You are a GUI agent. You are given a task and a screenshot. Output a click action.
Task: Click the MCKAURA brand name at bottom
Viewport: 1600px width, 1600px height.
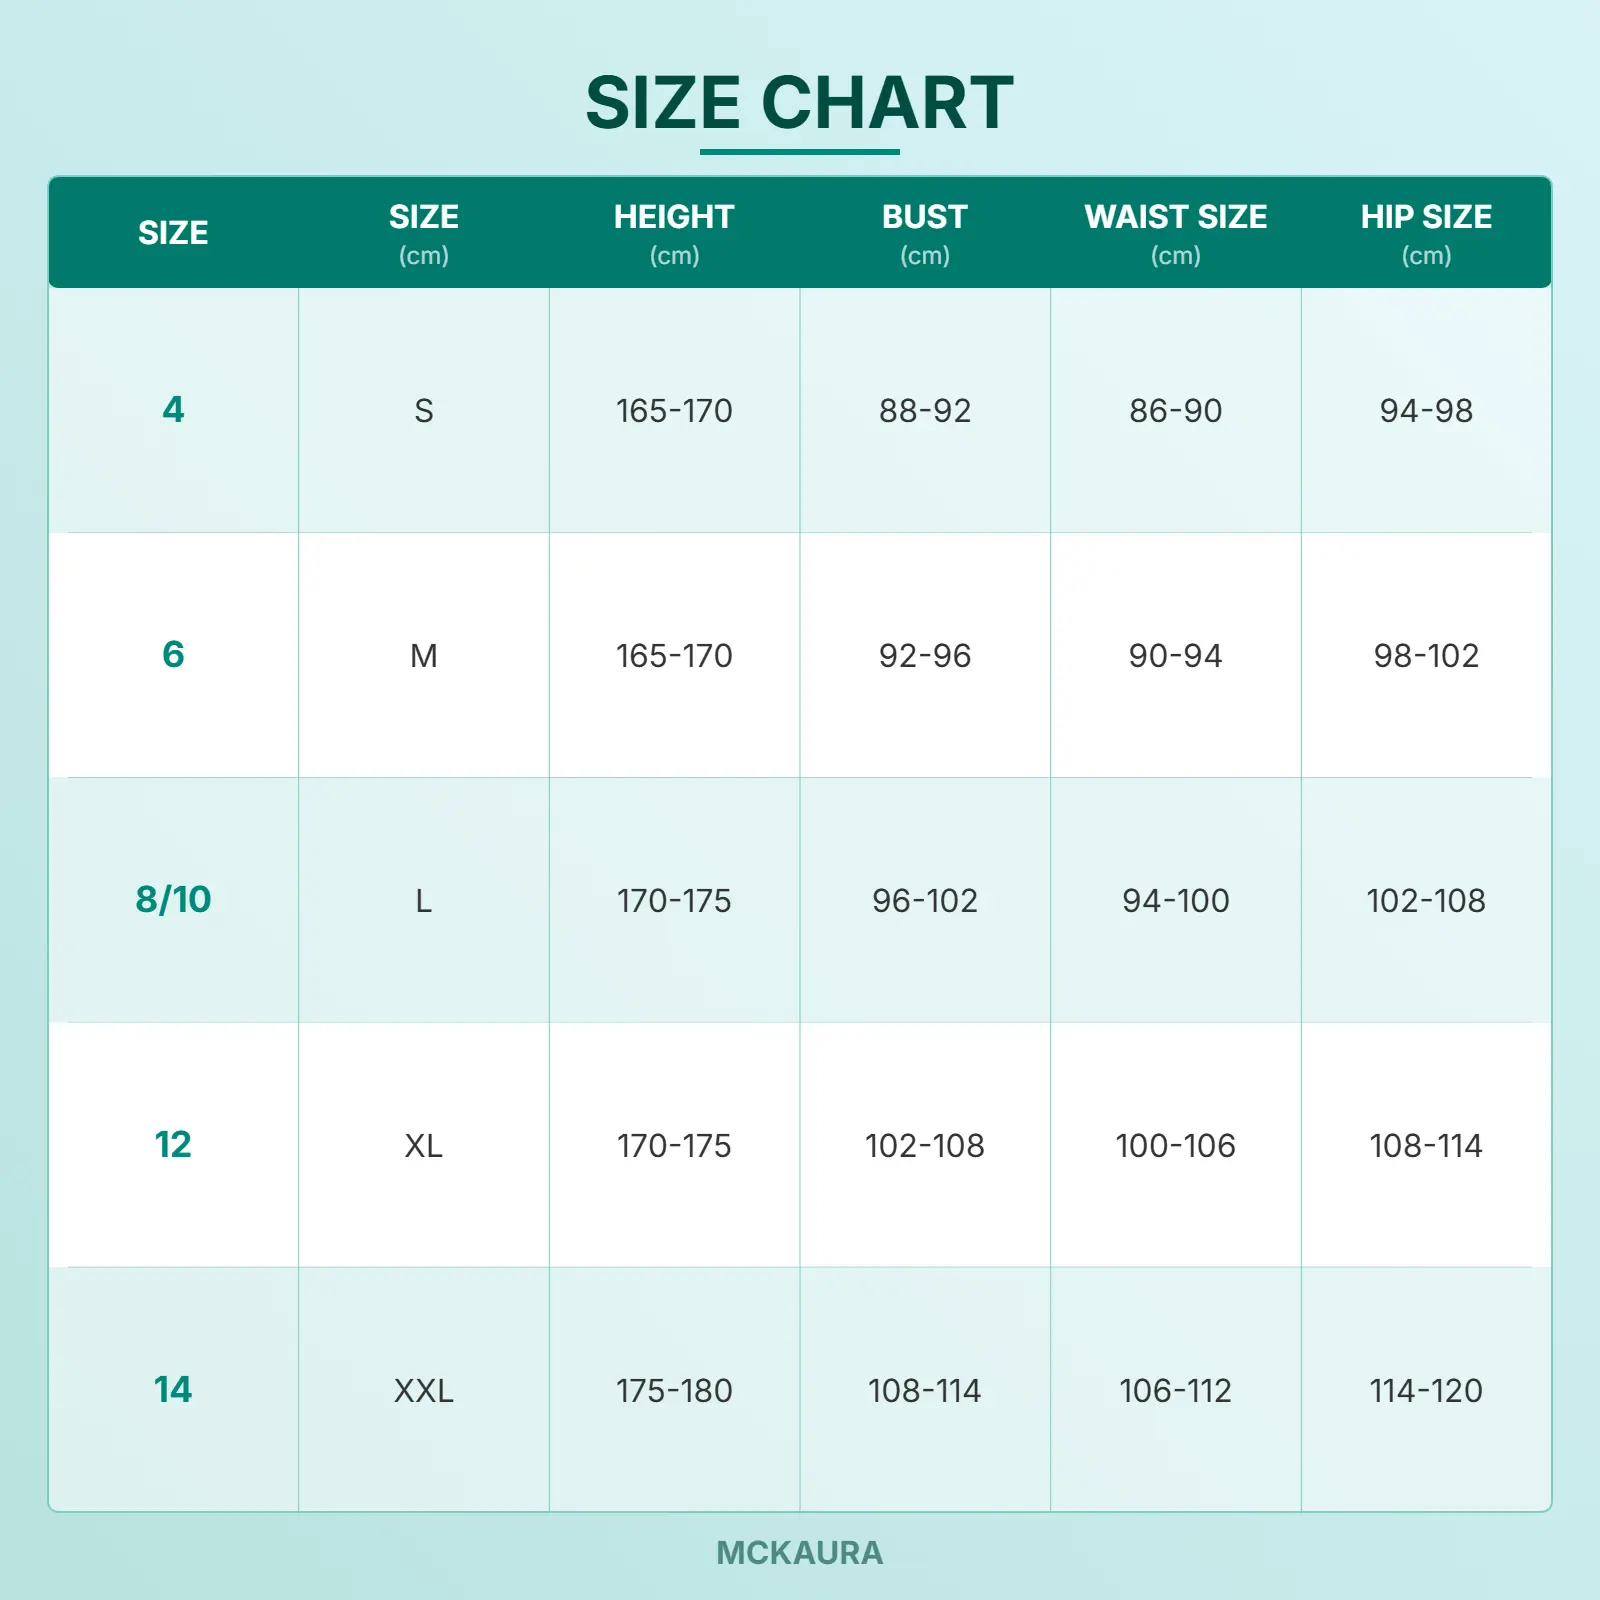coord(799,1552)
